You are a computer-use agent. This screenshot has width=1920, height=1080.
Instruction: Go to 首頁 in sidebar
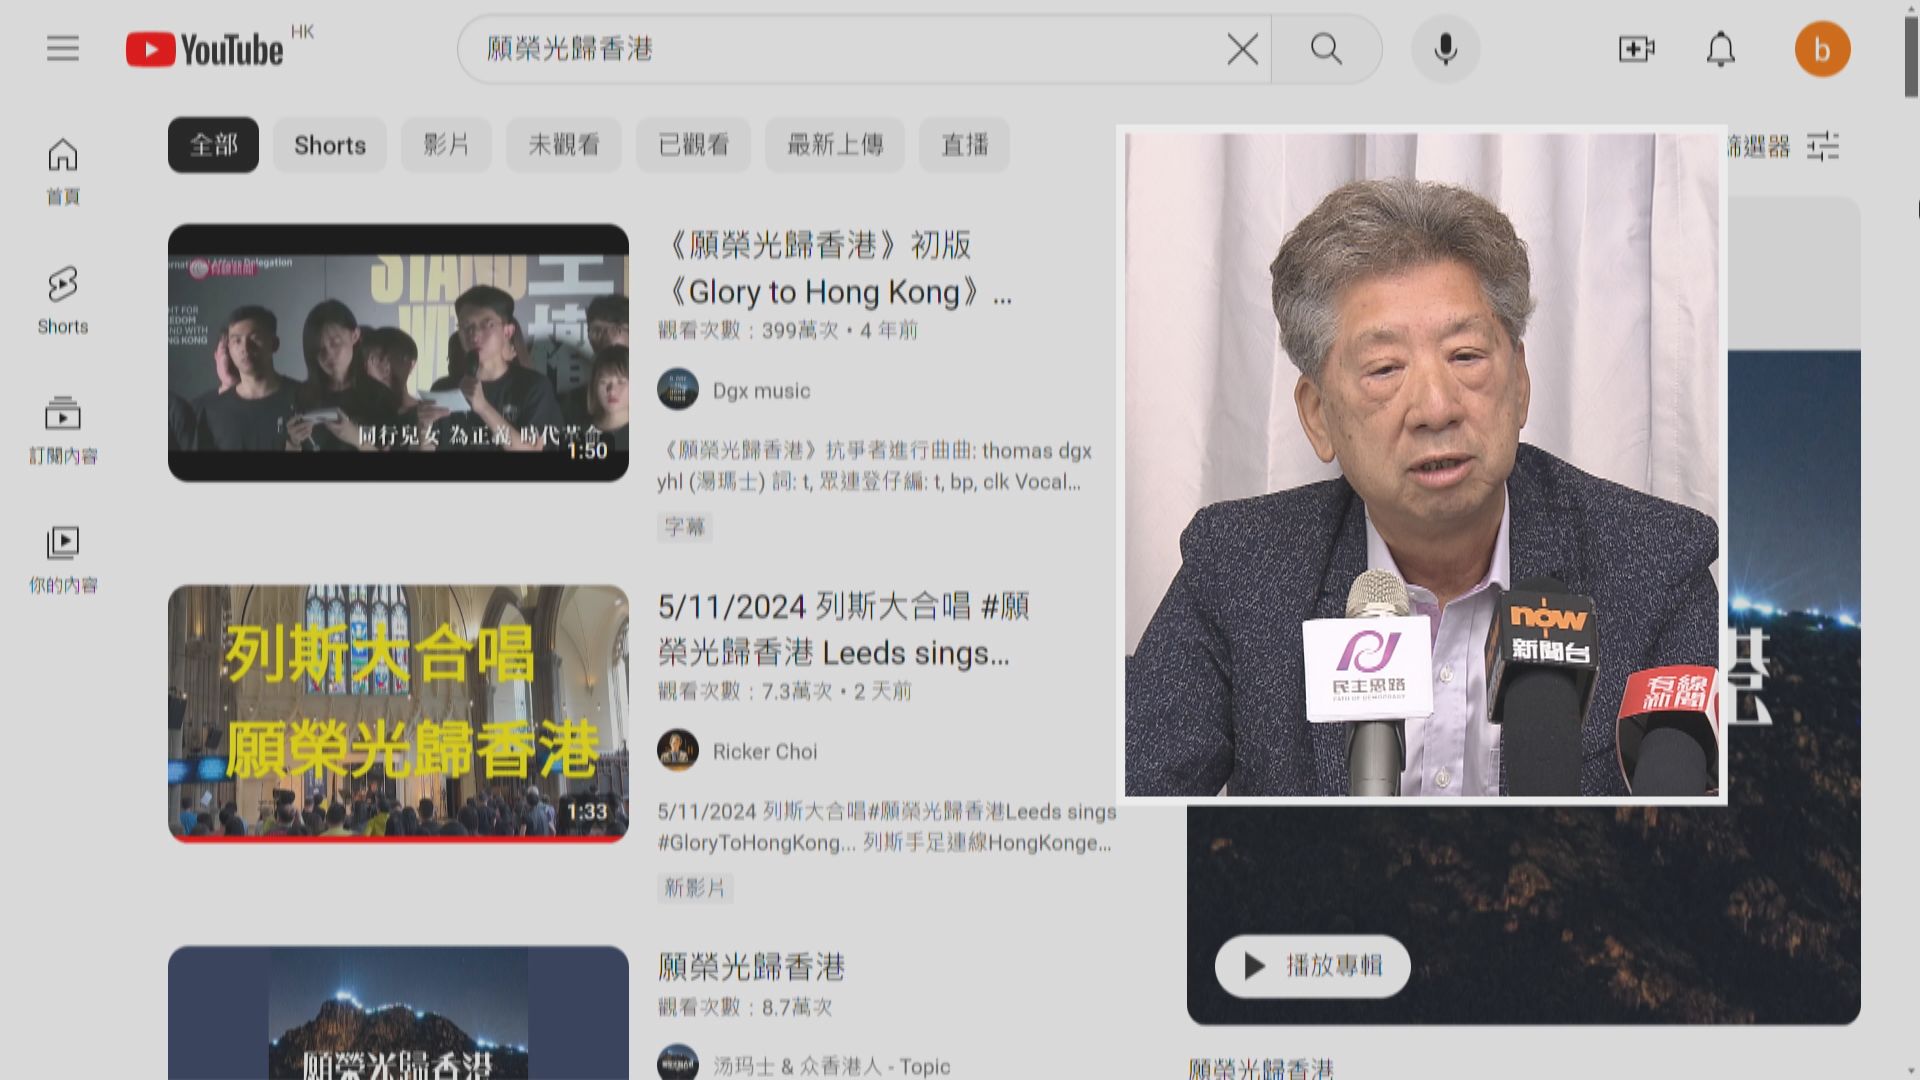63,171
